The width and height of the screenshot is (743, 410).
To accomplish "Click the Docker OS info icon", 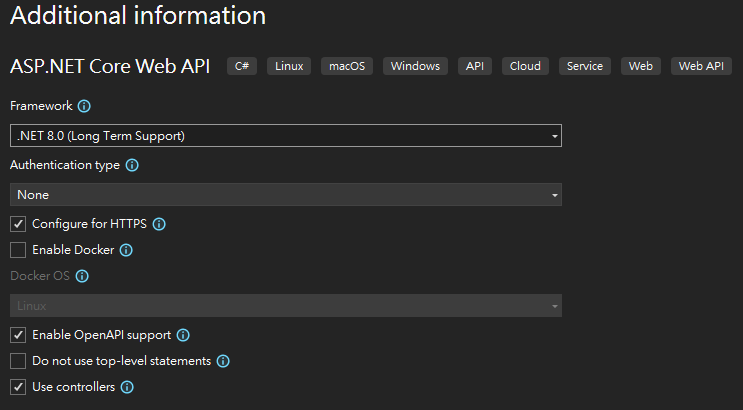I will point(83,276).
